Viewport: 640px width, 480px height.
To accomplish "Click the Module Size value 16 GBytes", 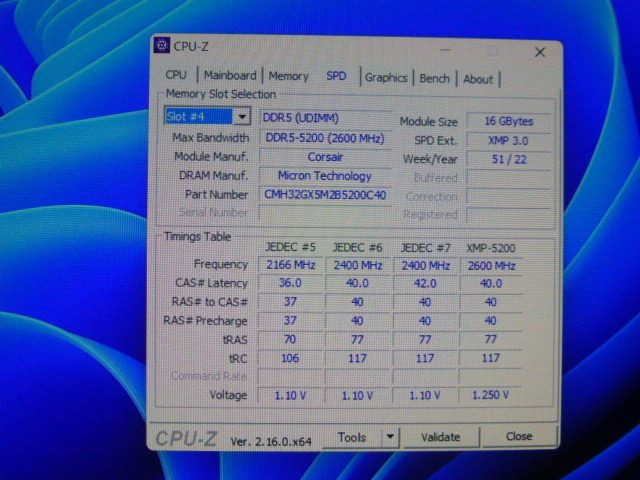I will coord(509,121).
